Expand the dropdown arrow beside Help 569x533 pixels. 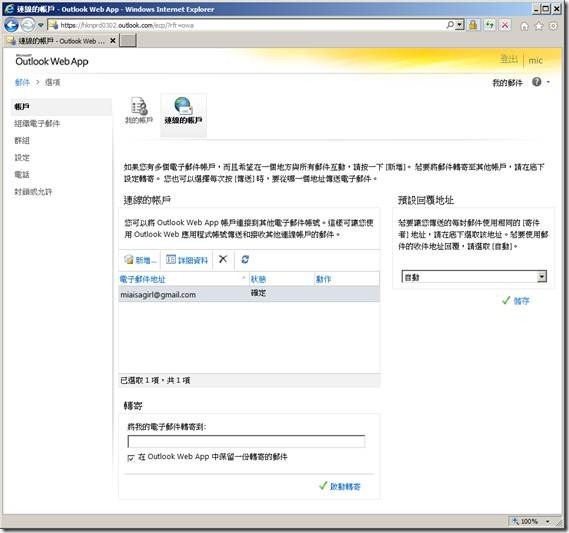548,82
